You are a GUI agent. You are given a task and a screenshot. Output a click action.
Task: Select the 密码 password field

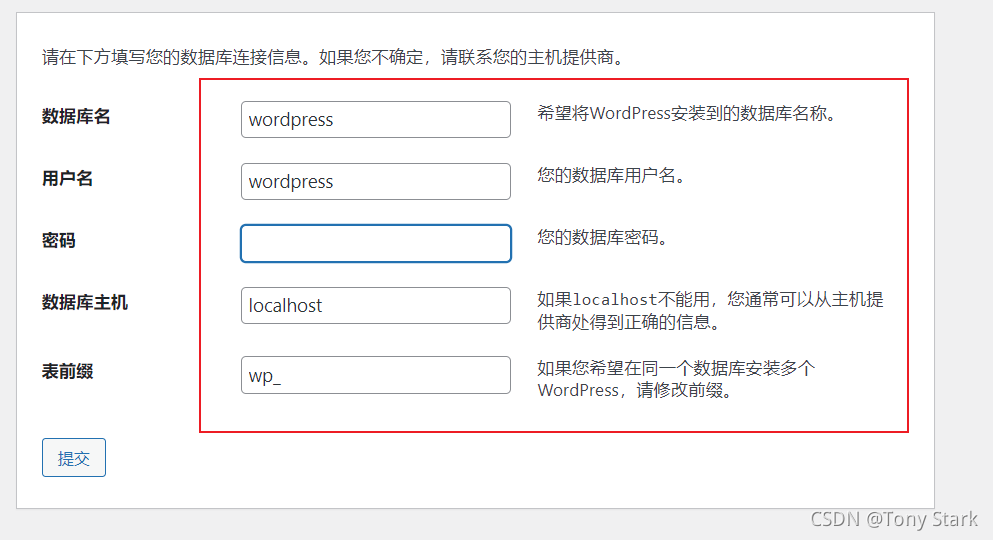(376, 244)
